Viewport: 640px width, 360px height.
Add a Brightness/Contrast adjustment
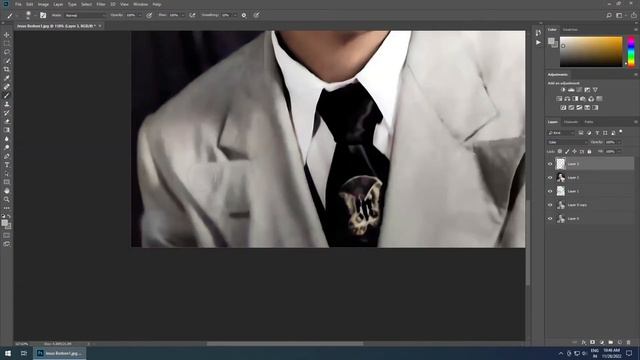pyautogui.click(x=563, y=90)
